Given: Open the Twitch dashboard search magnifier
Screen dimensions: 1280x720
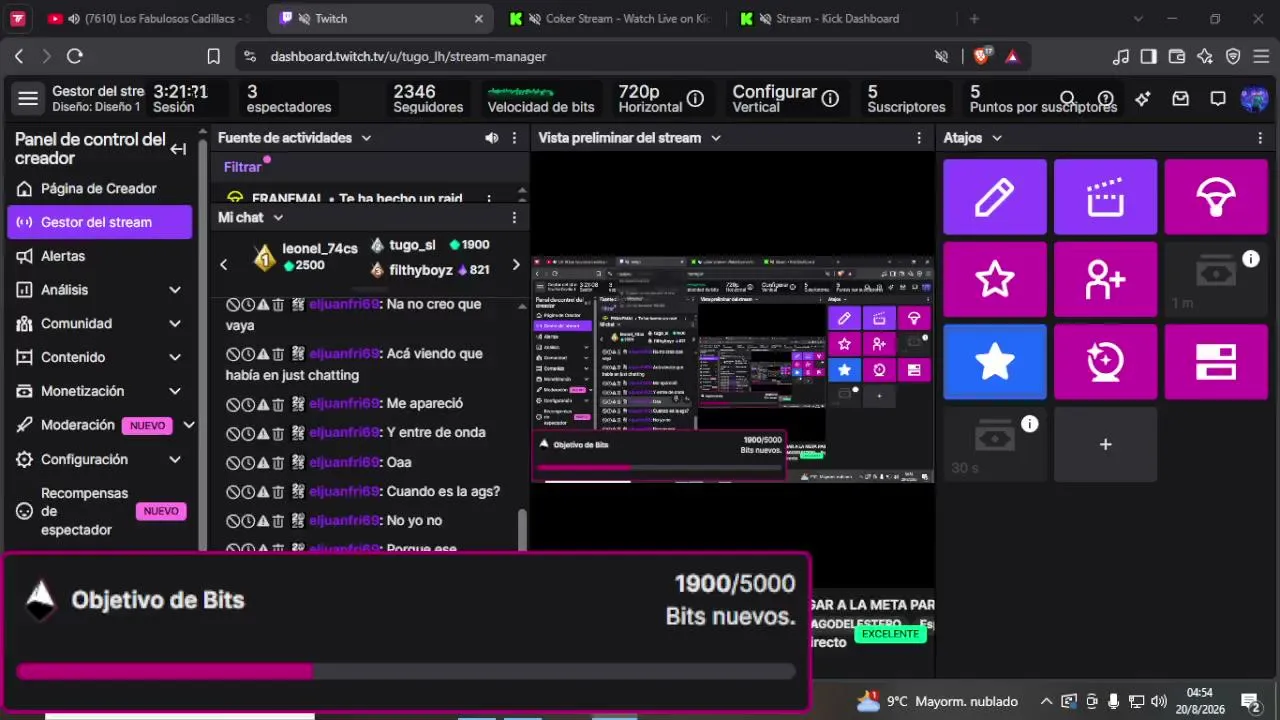Looking at the screenshot, I should click(x=1068, y=98).
